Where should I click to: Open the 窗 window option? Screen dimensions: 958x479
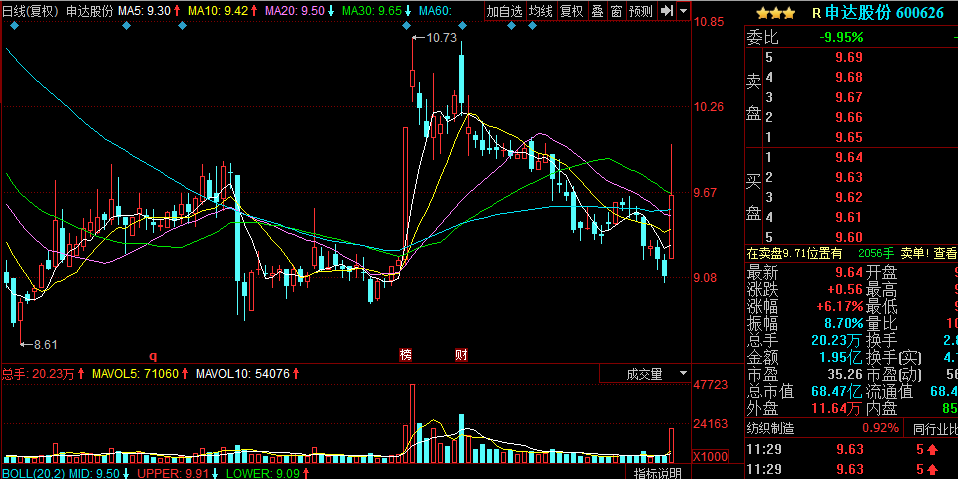[x=616, y=11]
